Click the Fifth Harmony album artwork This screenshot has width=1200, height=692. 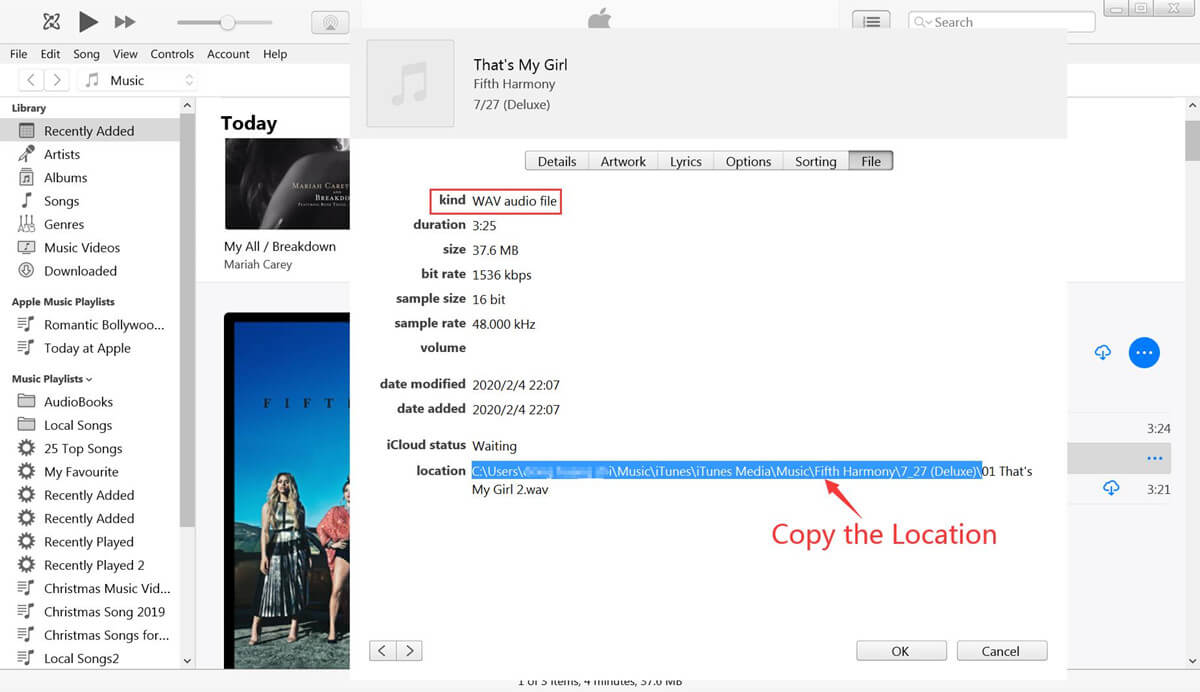click(287, 490)
